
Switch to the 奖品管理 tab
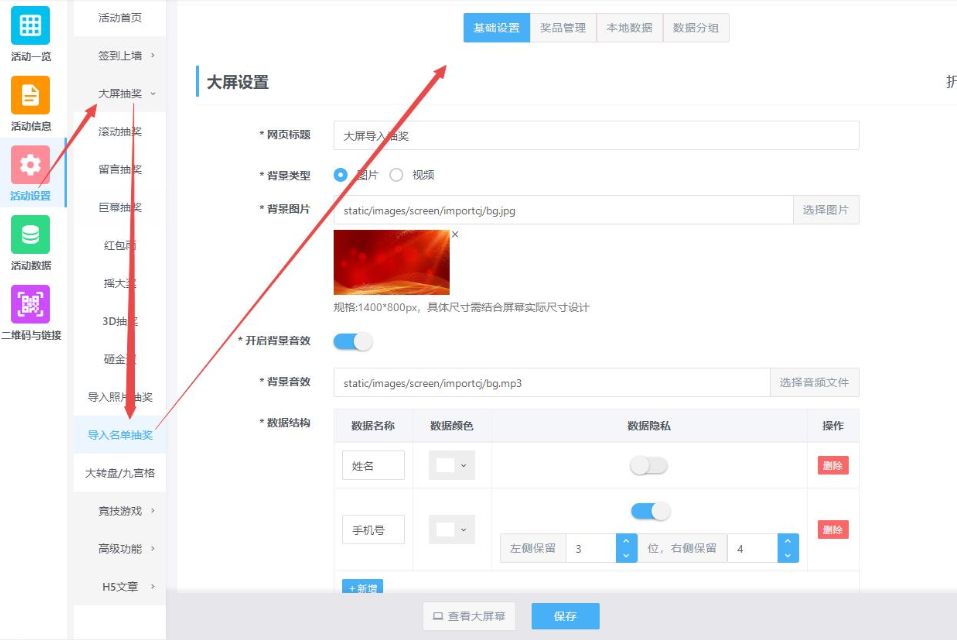click(x=563, y=28)
